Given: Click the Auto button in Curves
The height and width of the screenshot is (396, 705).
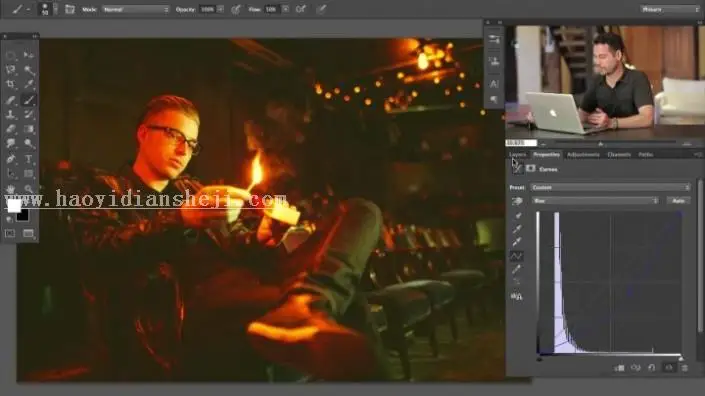Looking at the screenshot, I should click(x=678, y=200).
